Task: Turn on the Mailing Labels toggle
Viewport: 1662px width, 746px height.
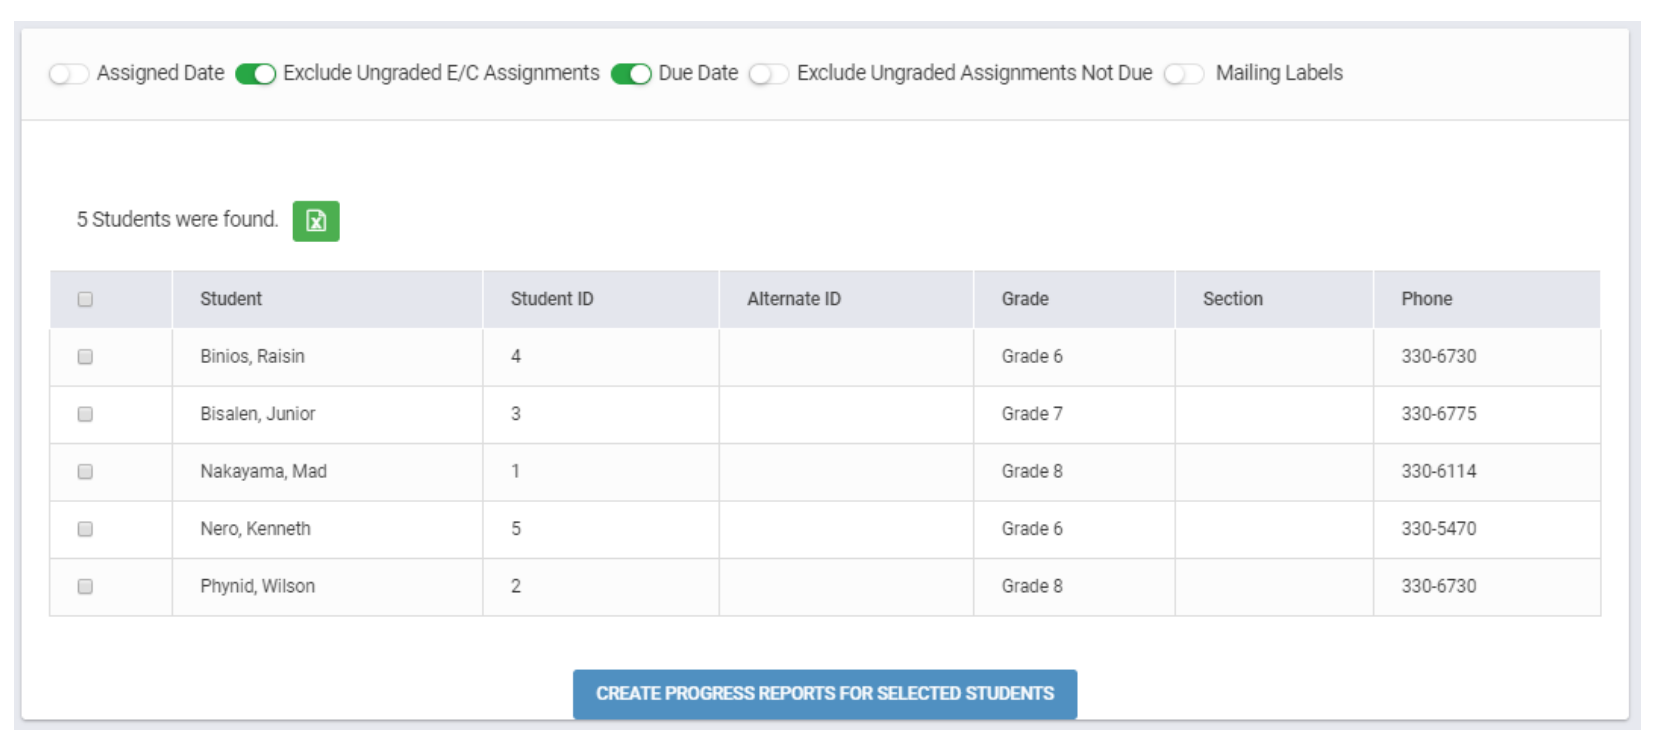Action: coord(1183,74)
